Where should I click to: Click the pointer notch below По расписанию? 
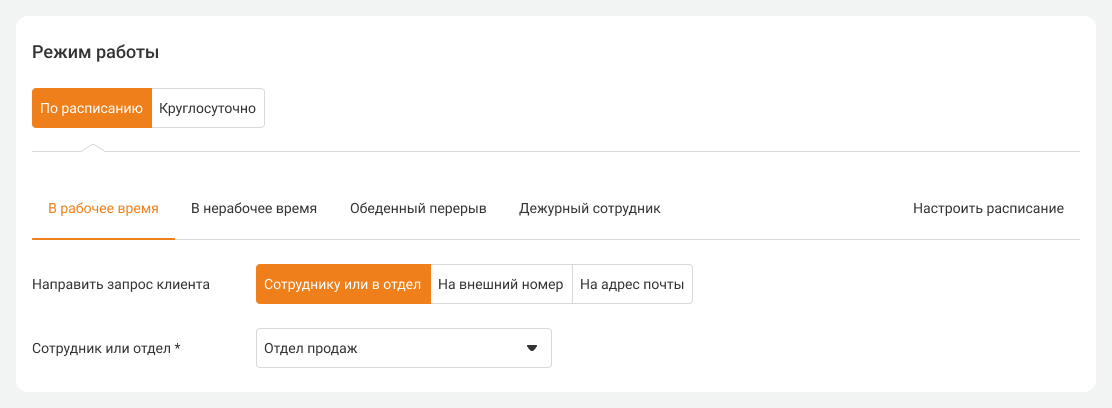[x=92, y=148]
